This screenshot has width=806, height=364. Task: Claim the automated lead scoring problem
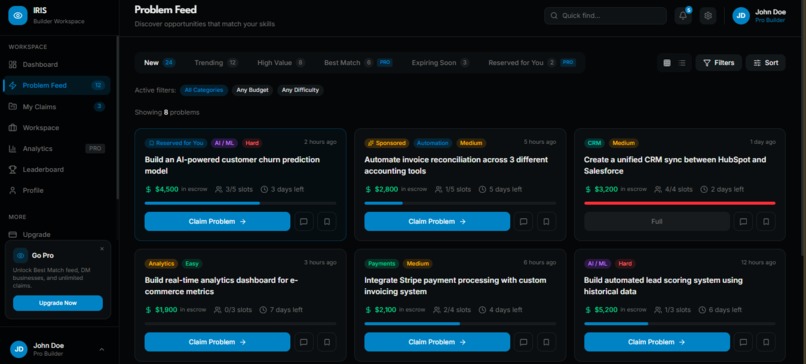point(657,342)
